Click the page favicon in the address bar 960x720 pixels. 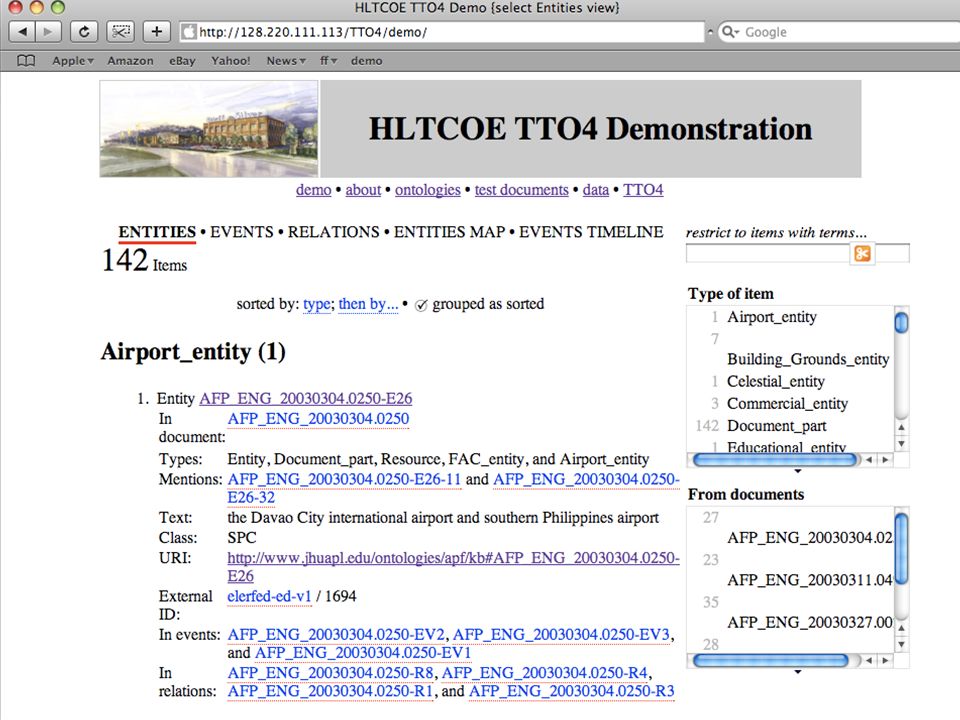click(190, 32)
